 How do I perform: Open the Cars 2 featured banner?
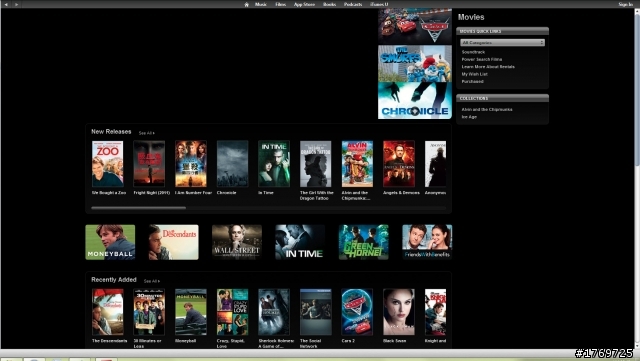pyautogui.click(x=415, y=26)
